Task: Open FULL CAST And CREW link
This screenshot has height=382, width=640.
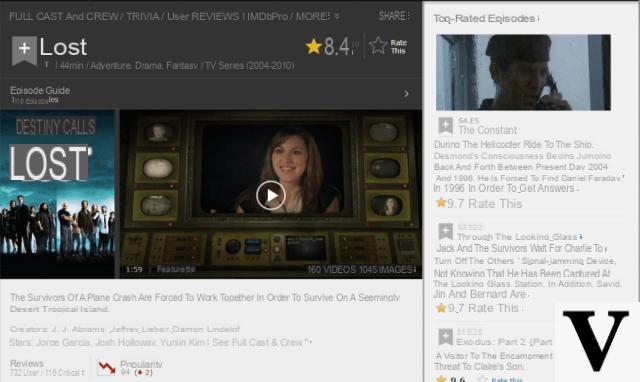Action: pos(64,16)
